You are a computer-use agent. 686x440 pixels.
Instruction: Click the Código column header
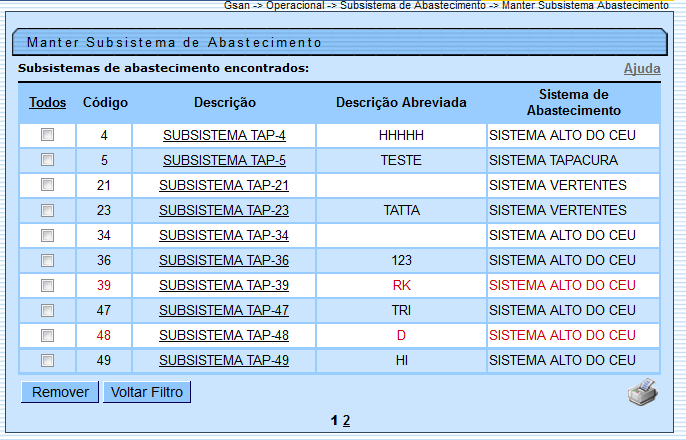pos(105,102)
